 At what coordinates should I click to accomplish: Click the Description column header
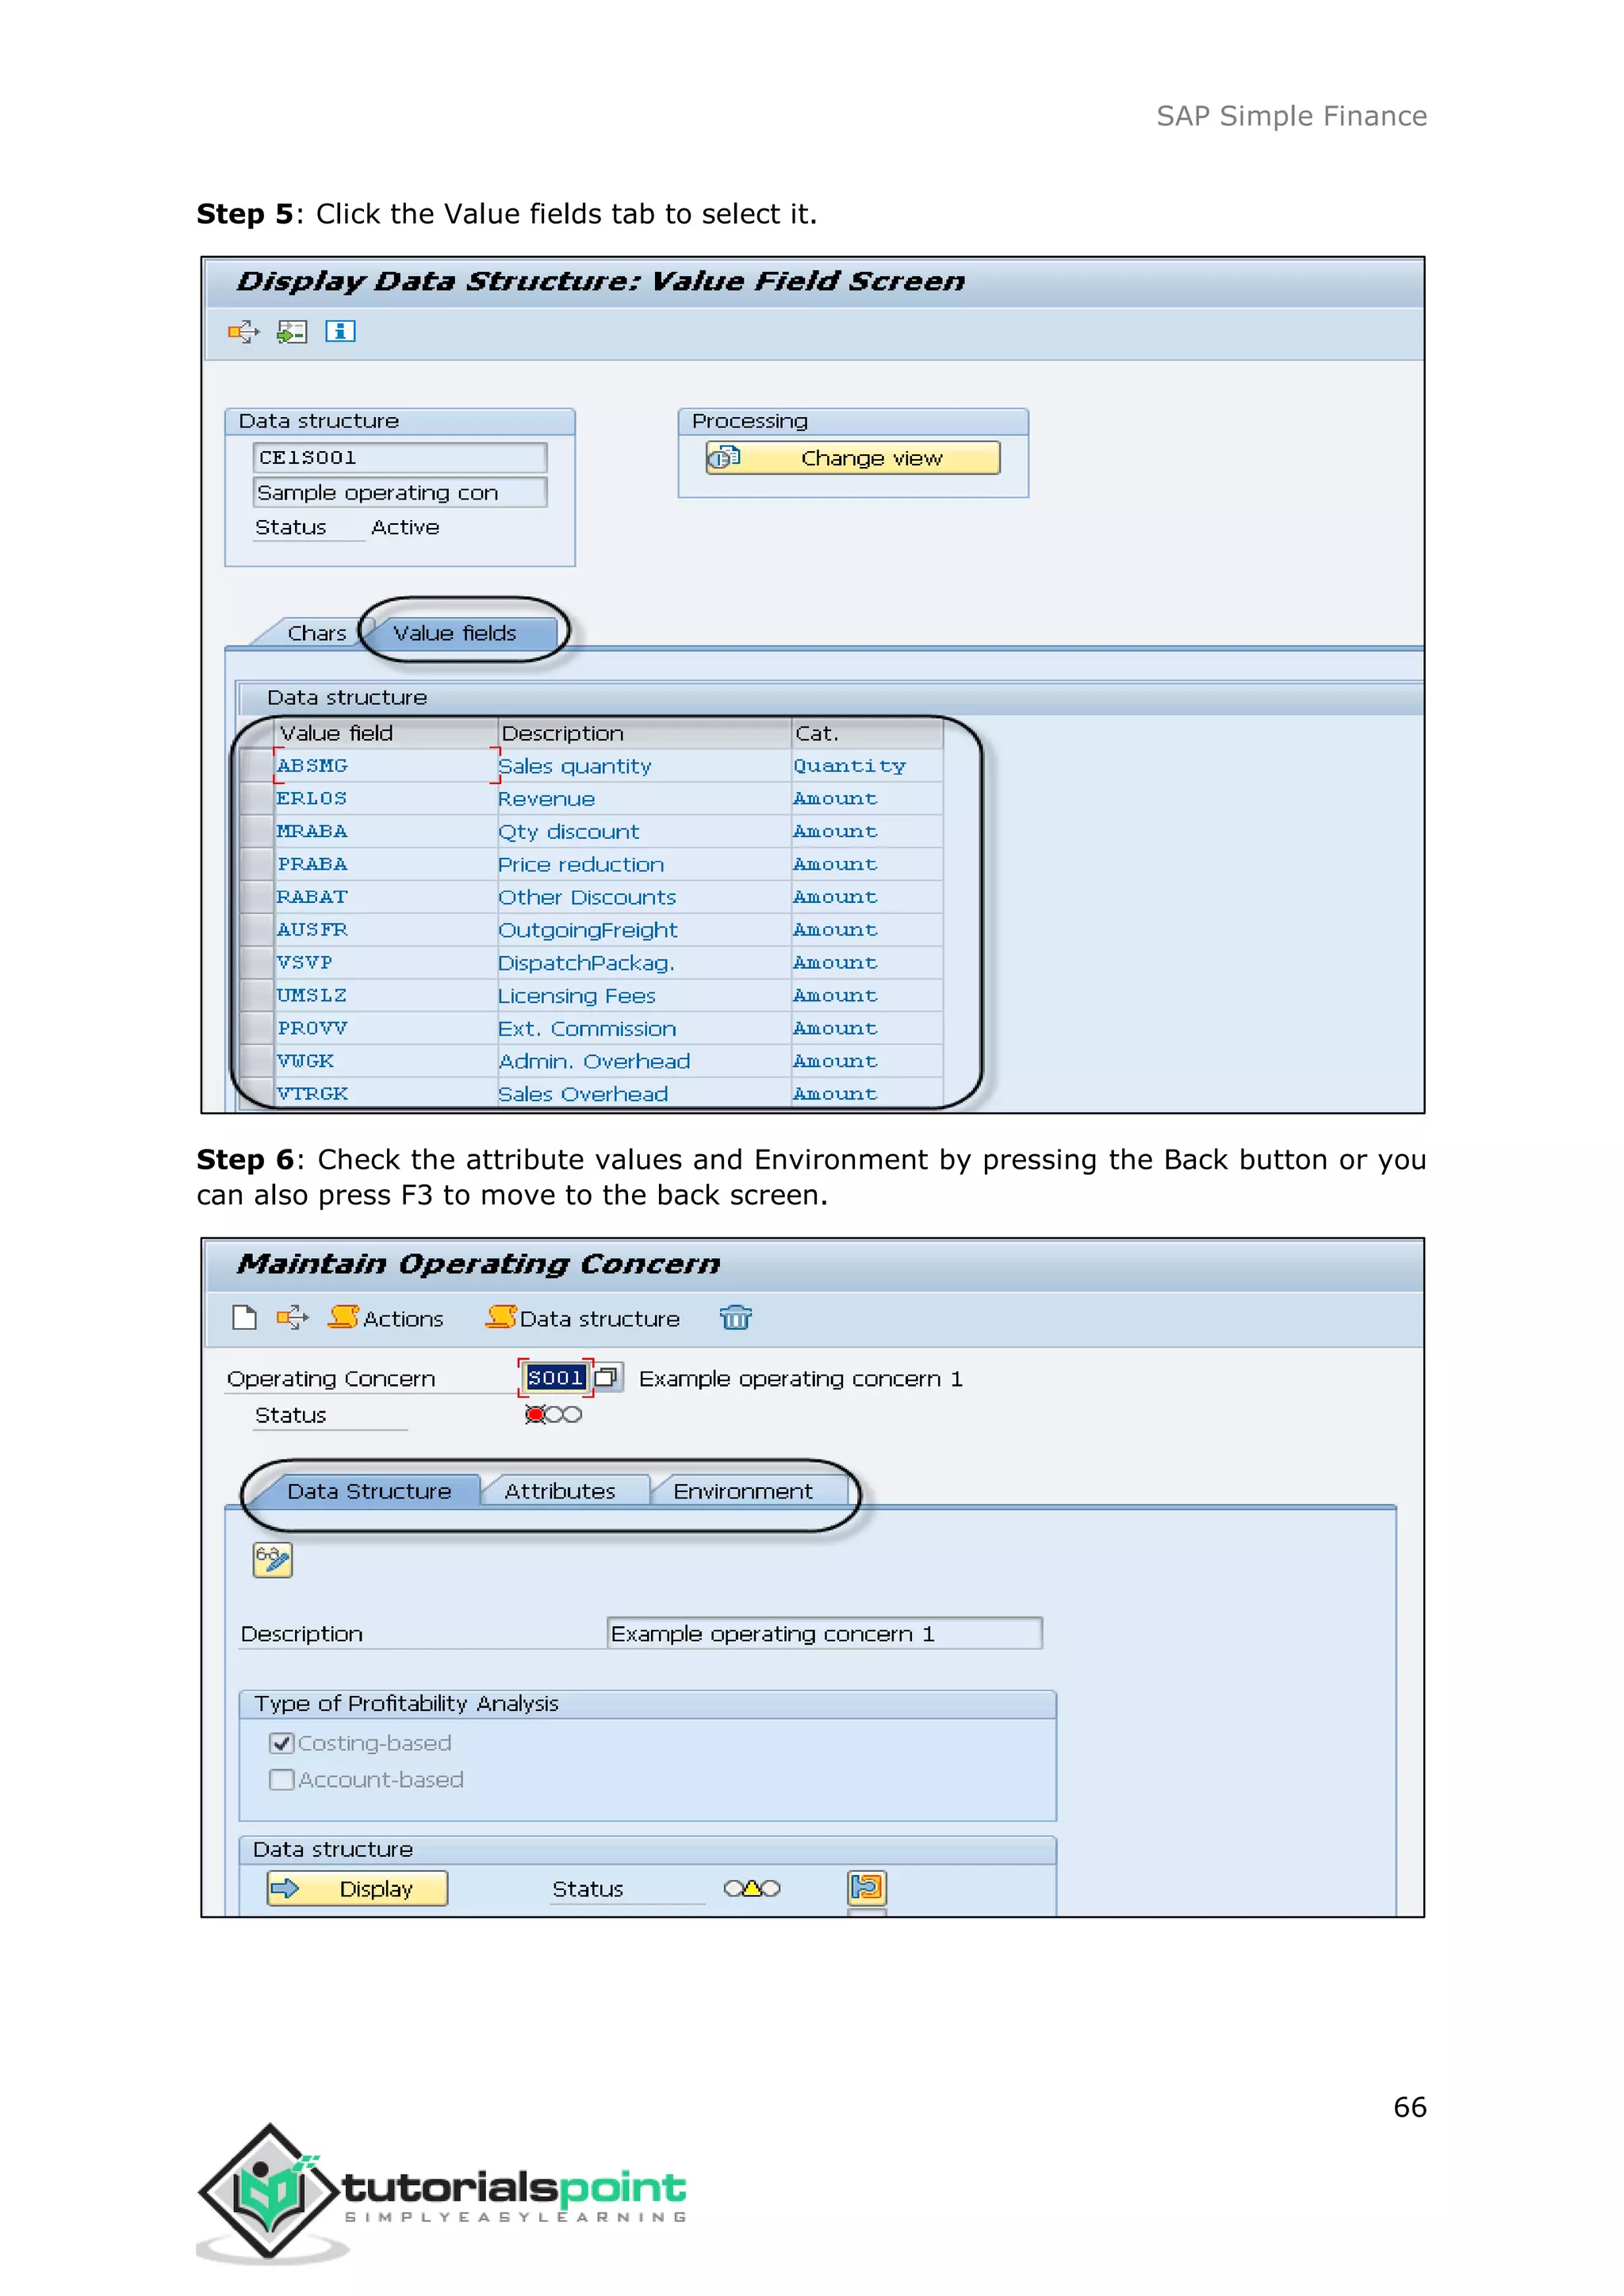point(644,733)
